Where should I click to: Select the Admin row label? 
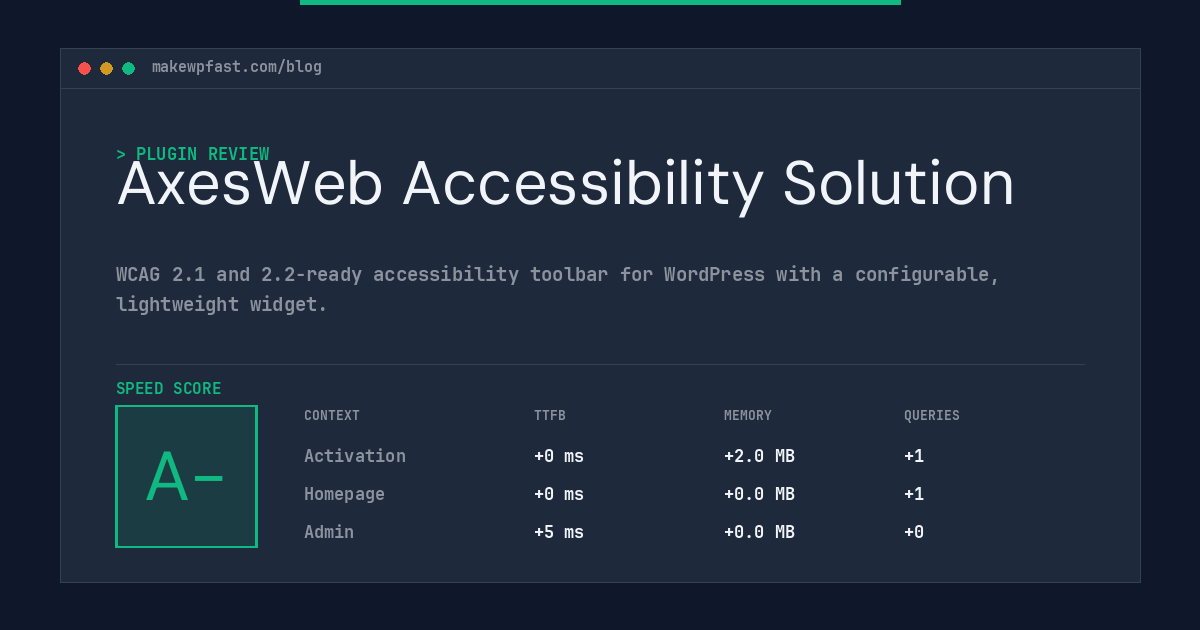[329, 532]
